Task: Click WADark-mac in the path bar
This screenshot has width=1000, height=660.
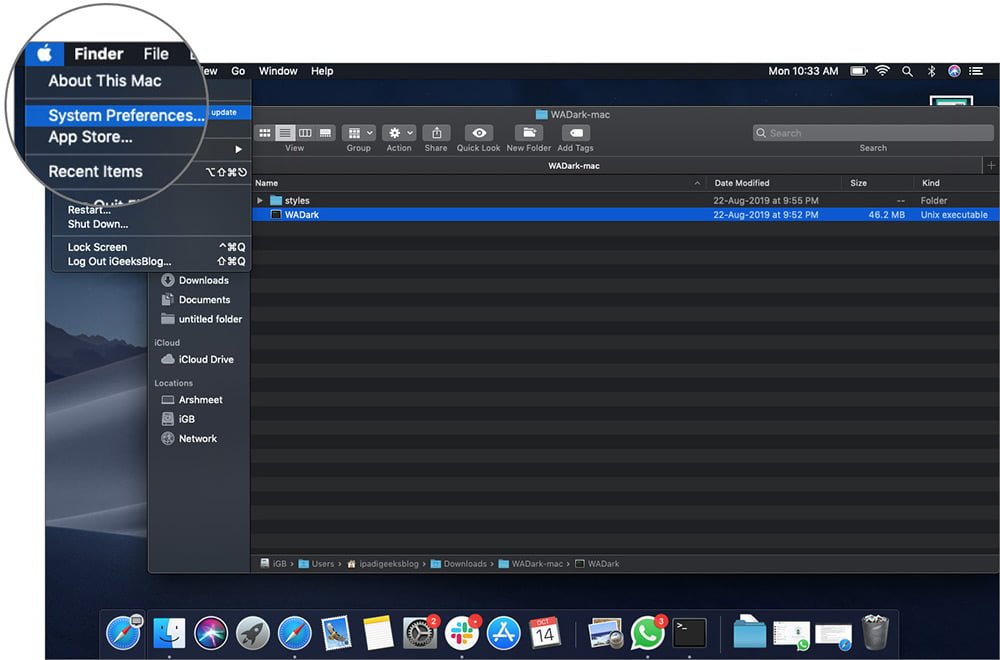Action: click(x=531, y=564)
